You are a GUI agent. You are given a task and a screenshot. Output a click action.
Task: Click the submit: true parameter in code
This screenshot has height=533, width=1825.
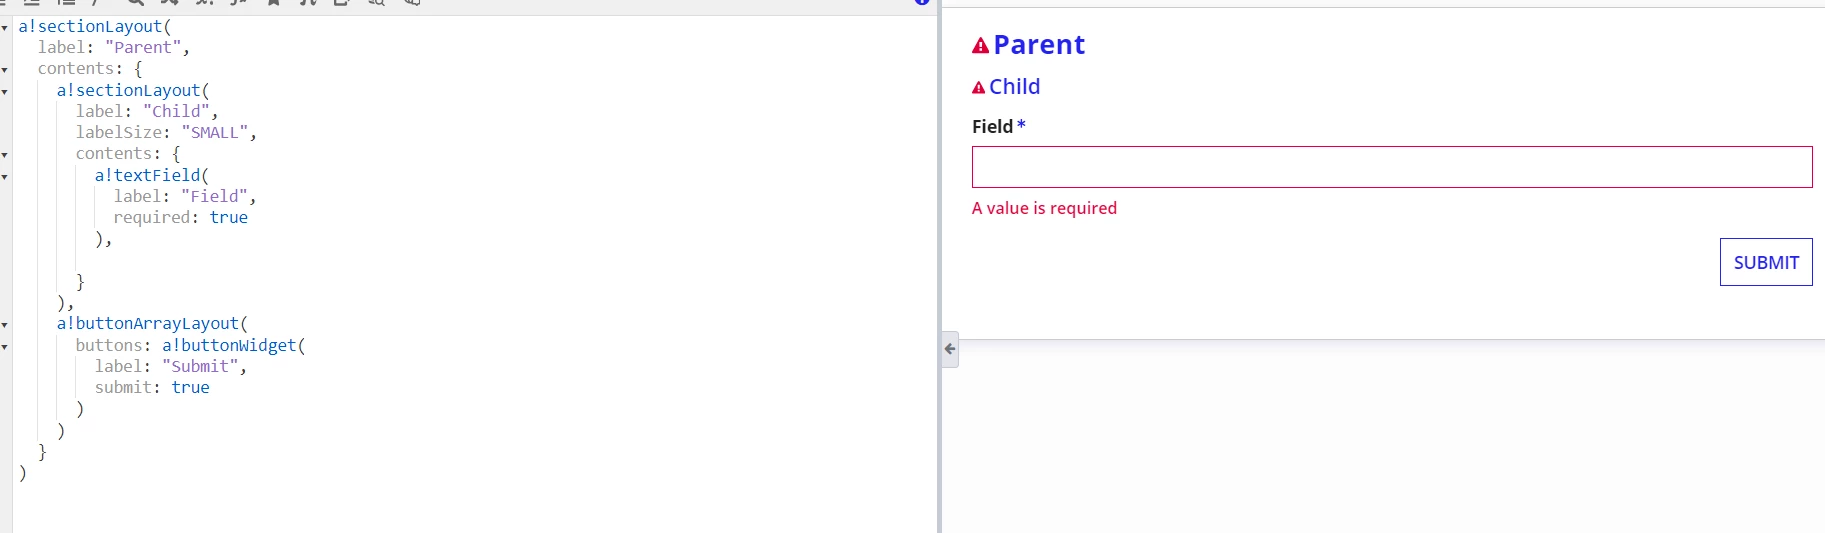coord(152,387)
